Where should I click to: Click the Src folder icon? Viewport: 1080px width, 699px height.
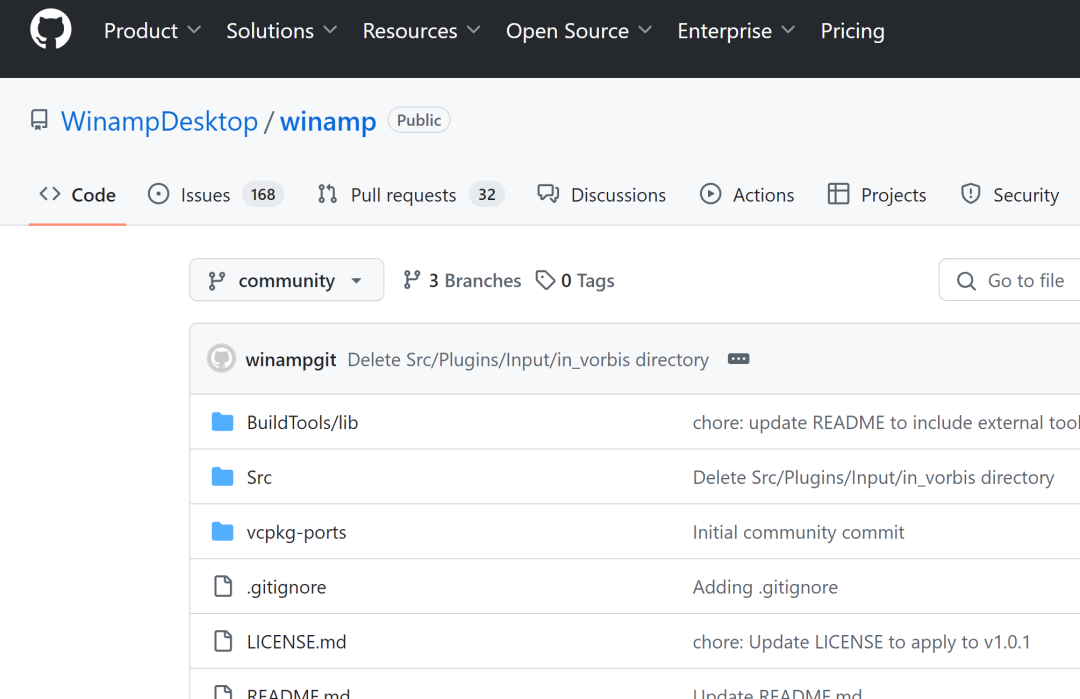click(x=222, y=477)
